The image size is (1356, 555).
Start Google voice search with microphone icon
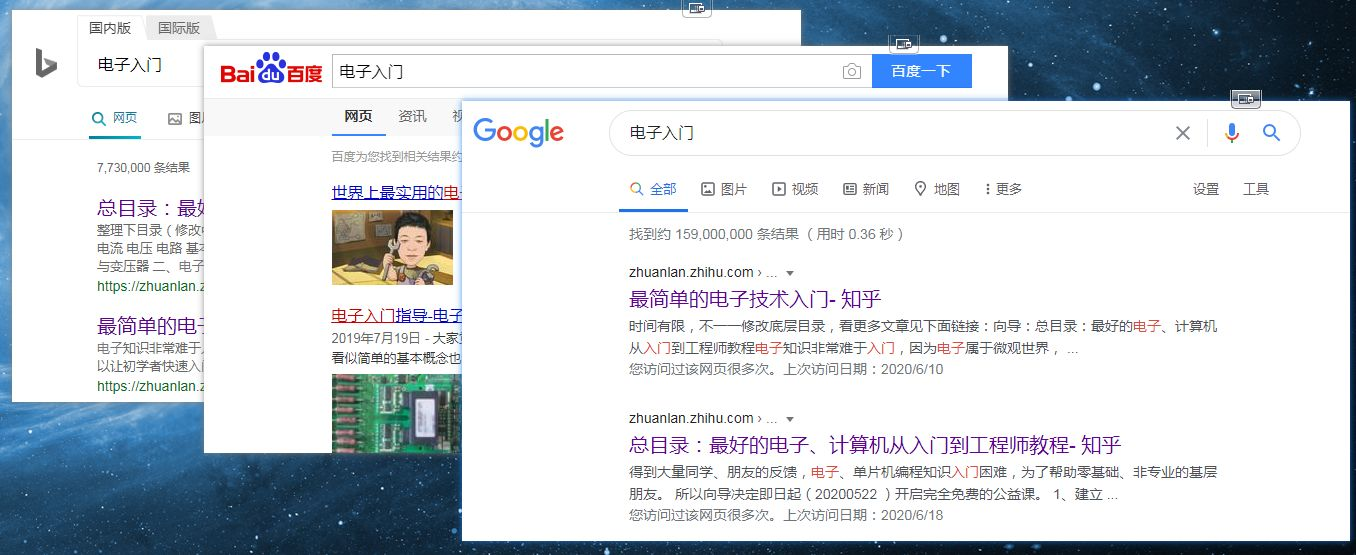[x=1231, y=133]
